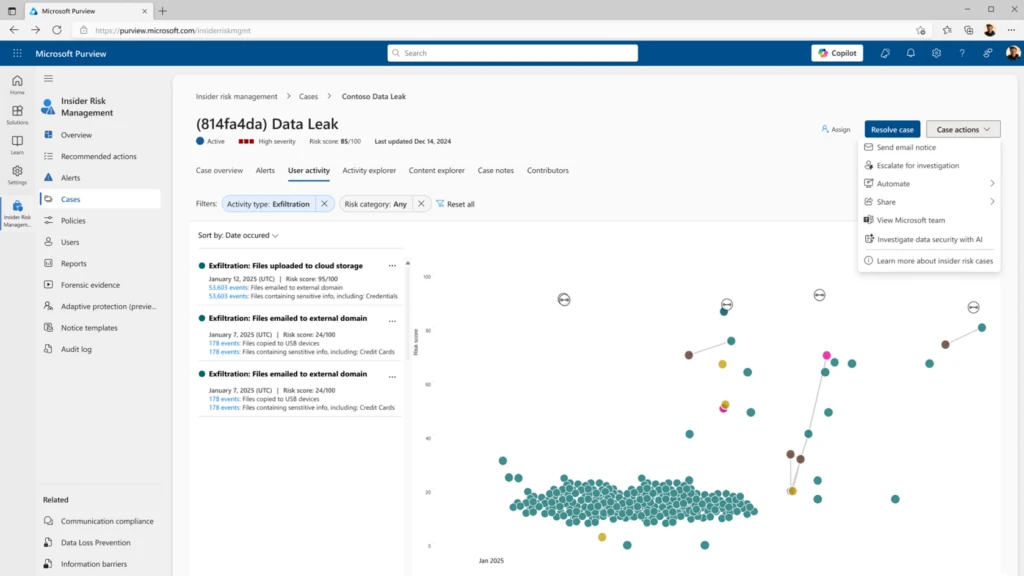
Task: Click the notifications bell icon
Action: 910,53
